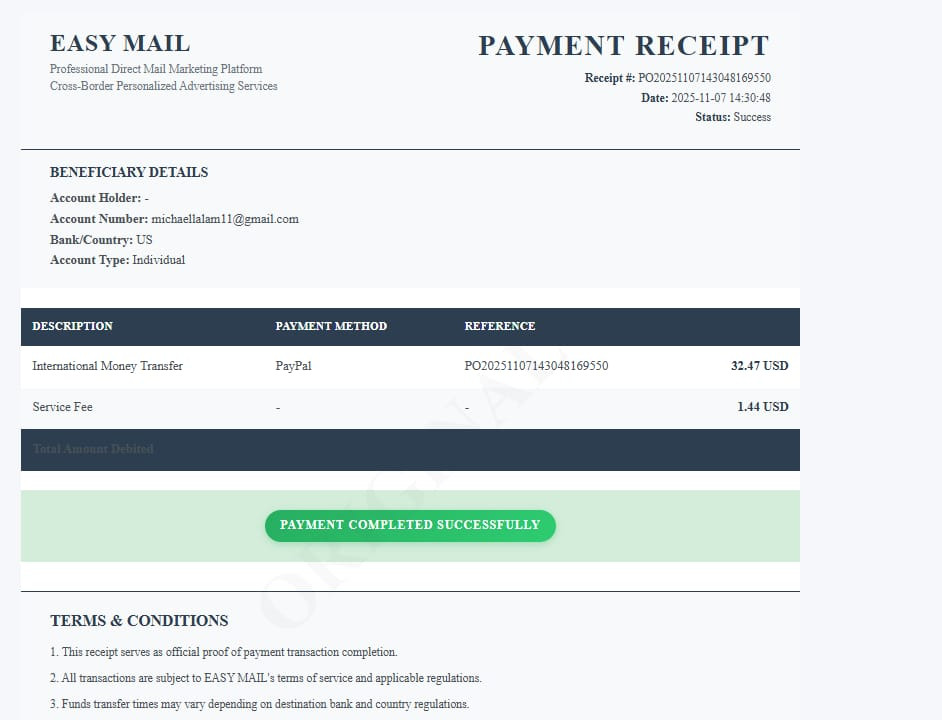The image size is (942, 720).
Task: Click the Service Fee row label
Action: click(62, 407)
